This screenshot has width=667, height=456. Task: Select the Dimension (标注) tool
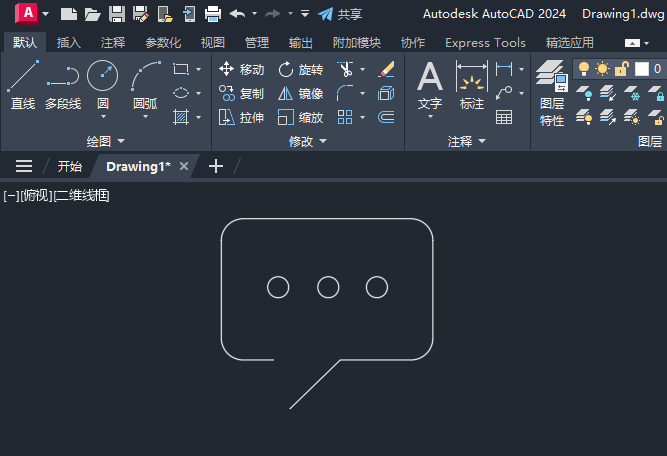tap(472, 85)
